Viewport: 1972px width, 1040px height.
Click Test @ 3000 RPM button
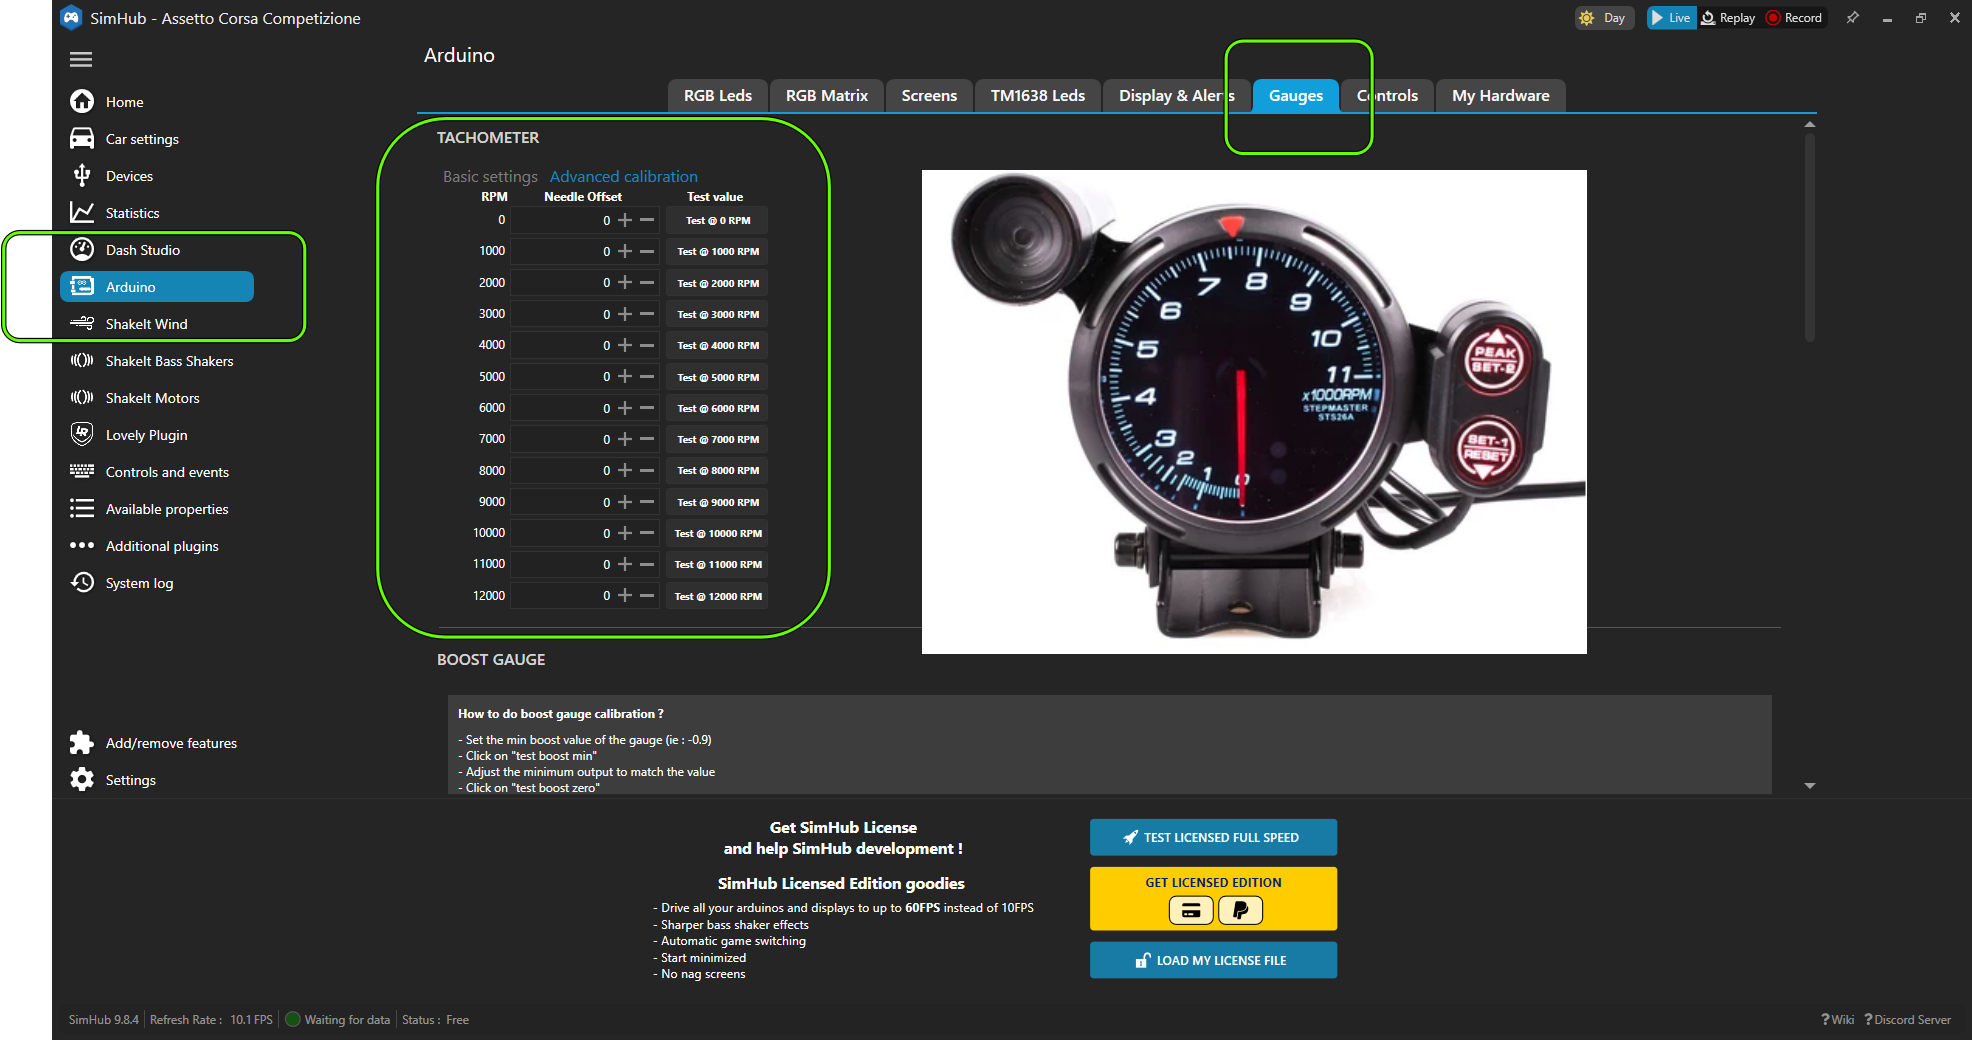click(718, 314)
